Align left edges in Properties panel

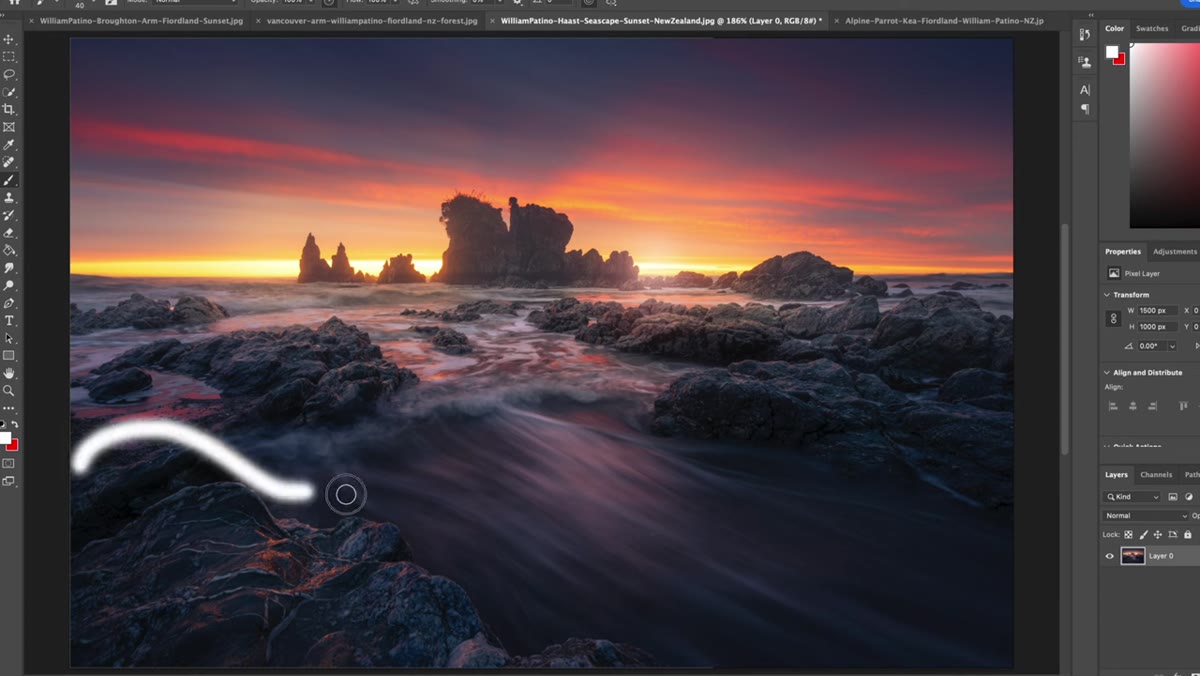pyautogui.click(x=1113, y=406)
